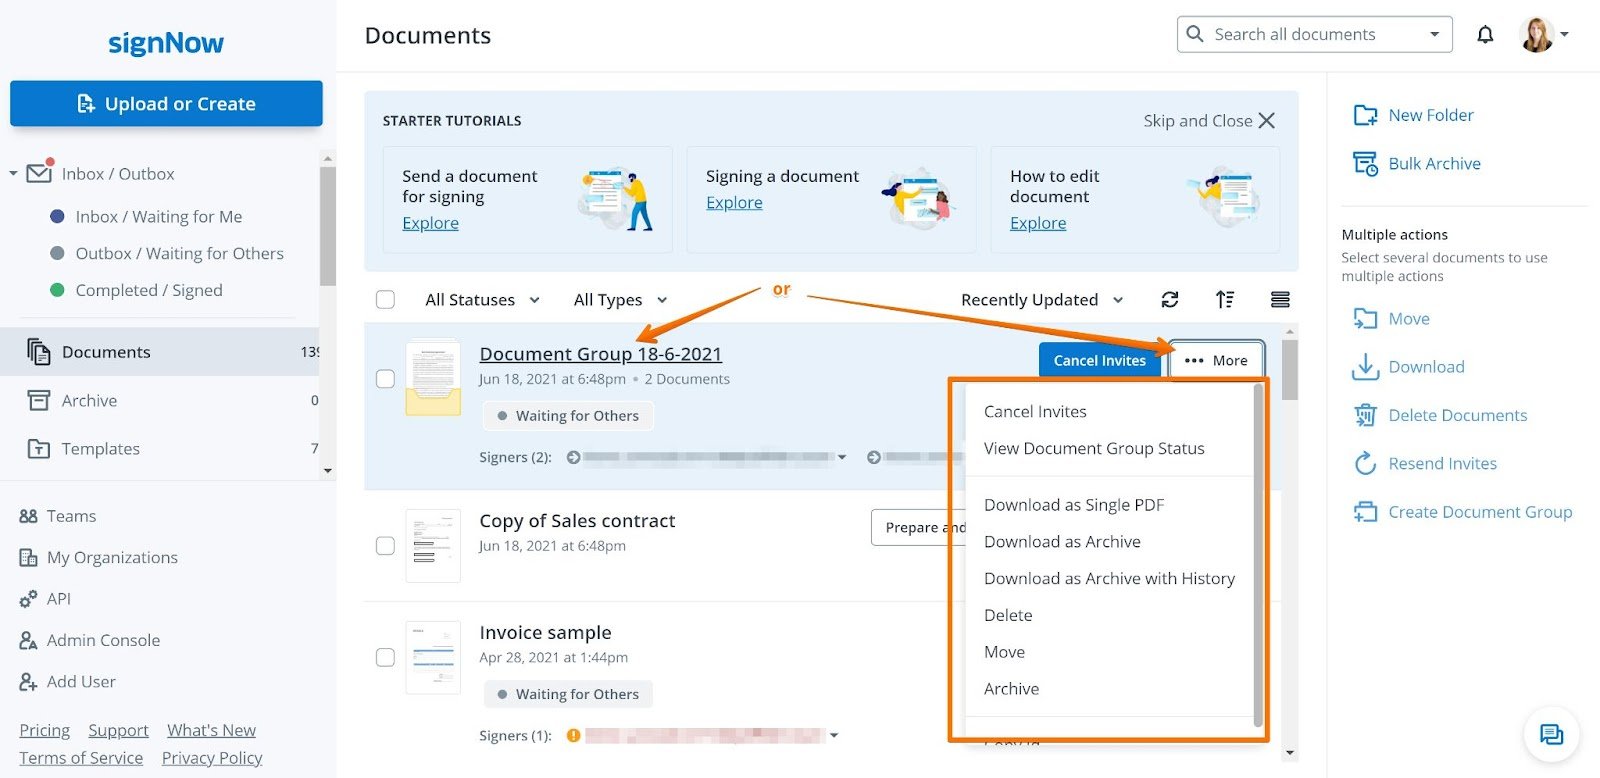Switch list view layout icon

point(1280,299)
